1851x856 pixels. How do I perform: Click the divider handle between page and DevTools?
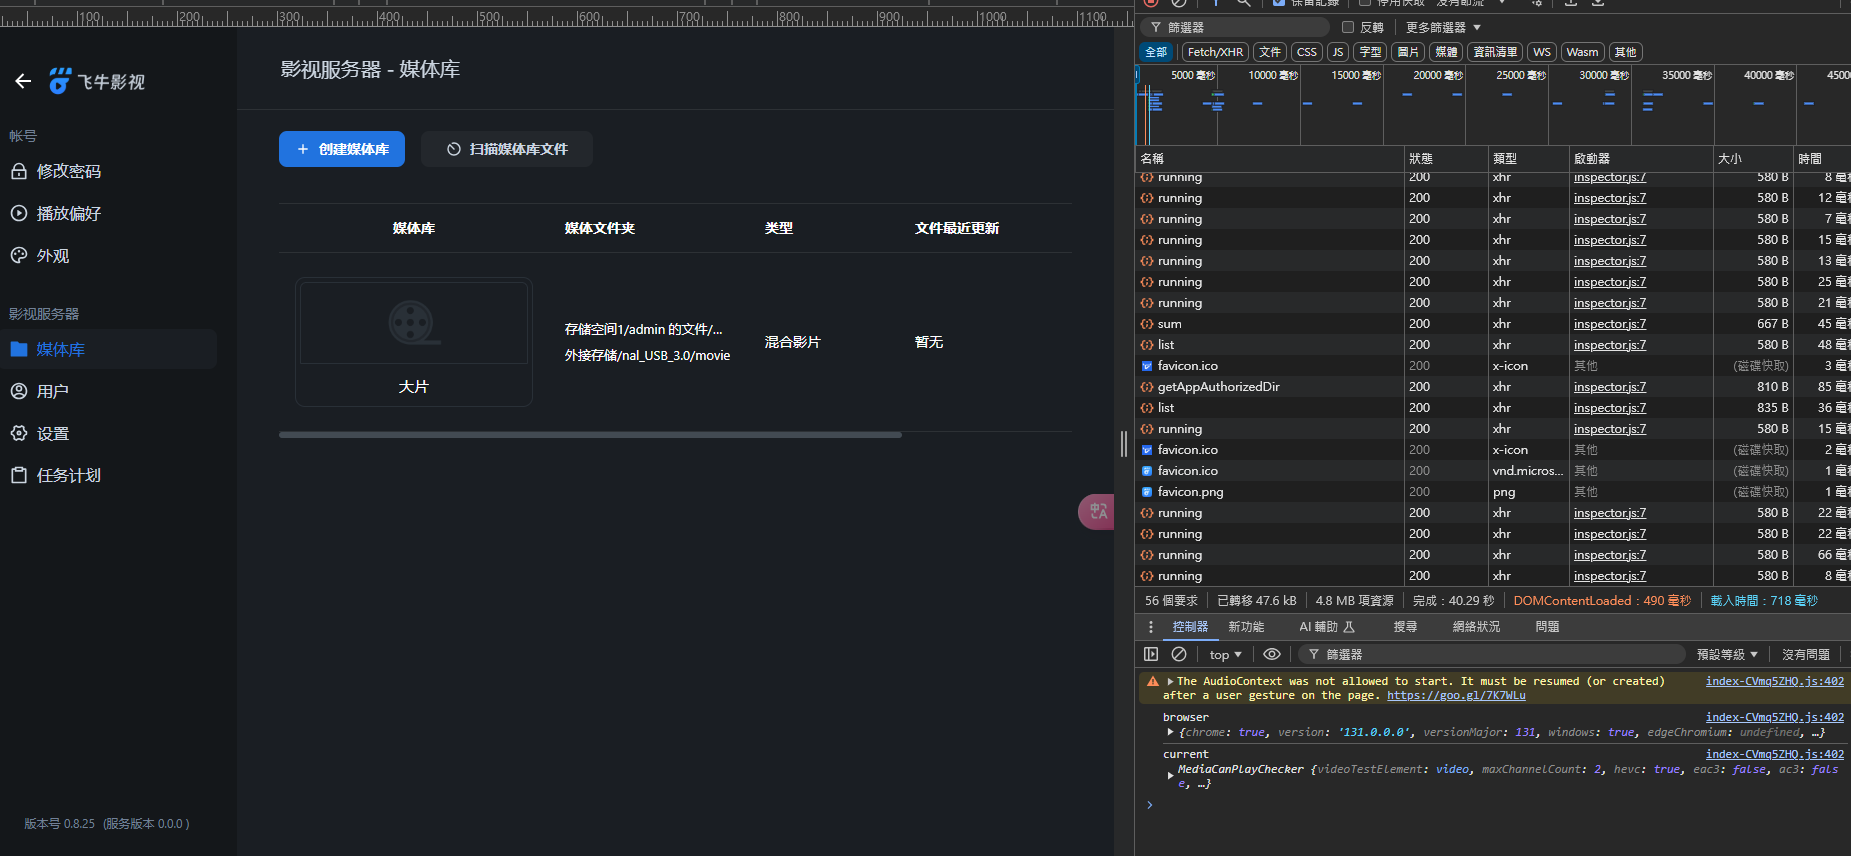1124,443
